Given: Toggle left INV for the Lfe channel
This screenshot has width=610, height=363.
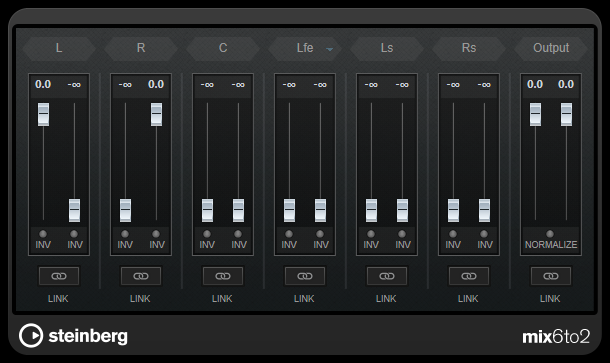Looking at the screenshot, I should [x=289, y=234].
